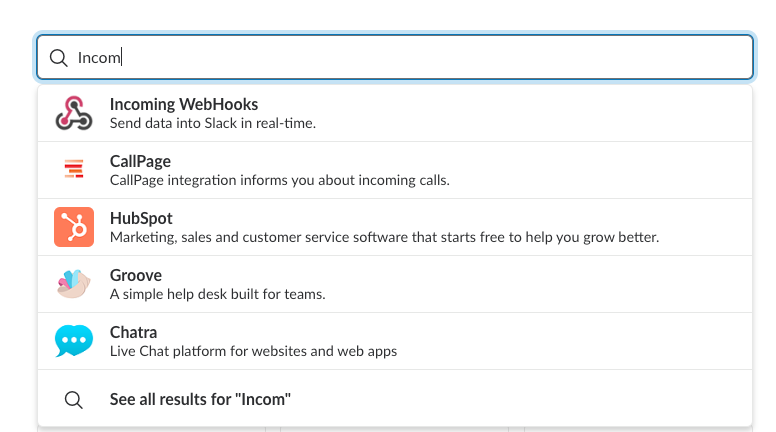Click "A simple help desk built for teams"

[217, 295]
